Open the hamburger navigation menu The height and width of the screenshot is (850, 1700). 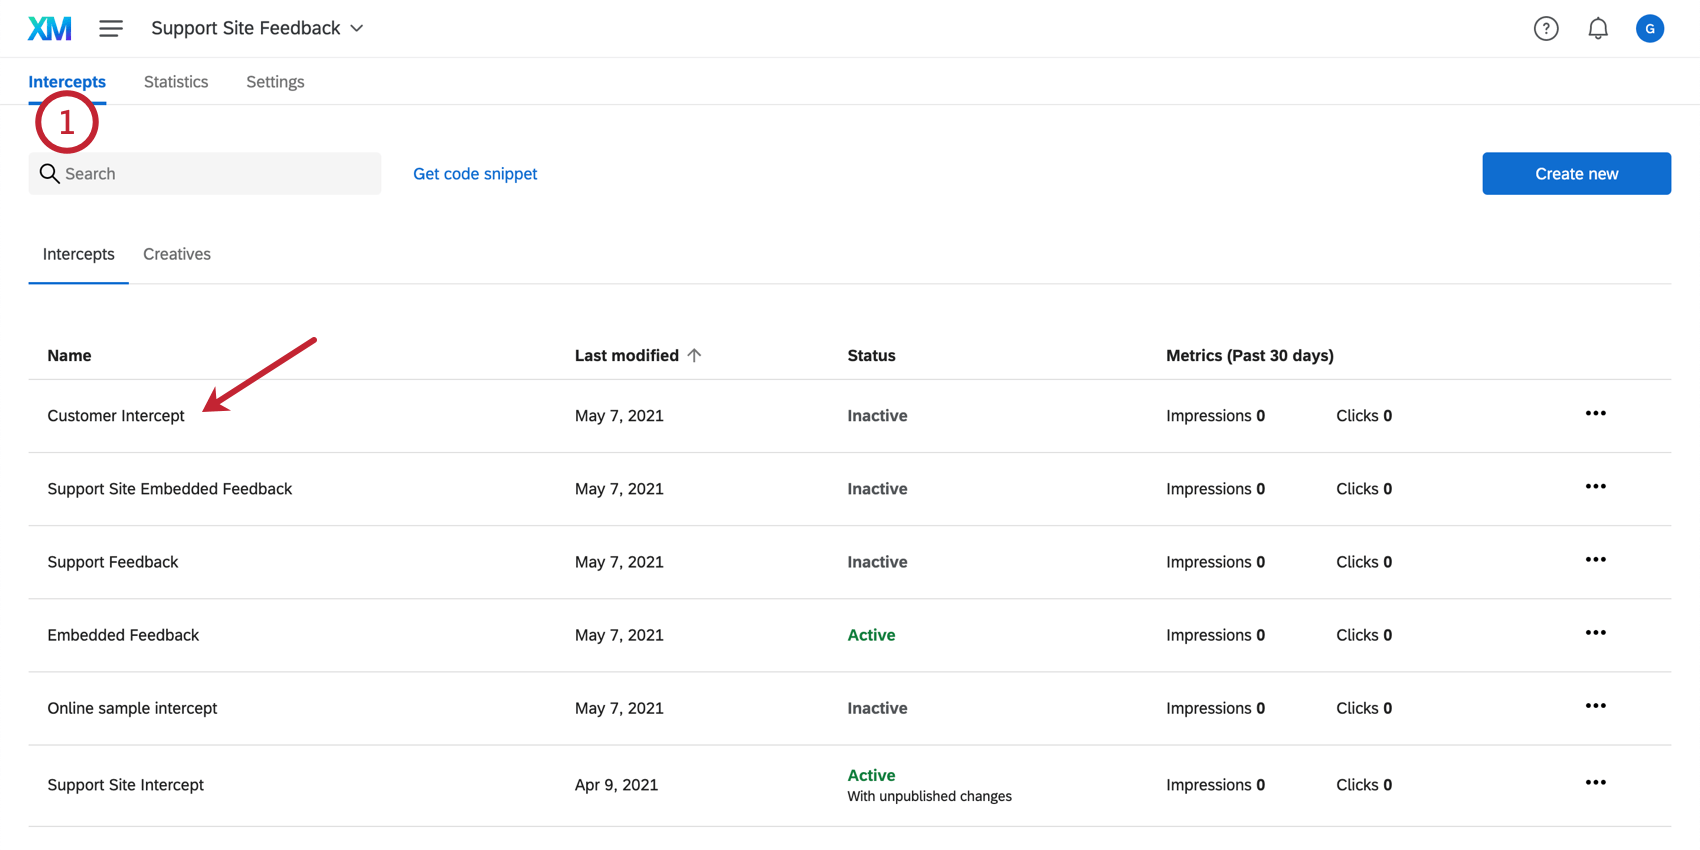pos(111,29)
